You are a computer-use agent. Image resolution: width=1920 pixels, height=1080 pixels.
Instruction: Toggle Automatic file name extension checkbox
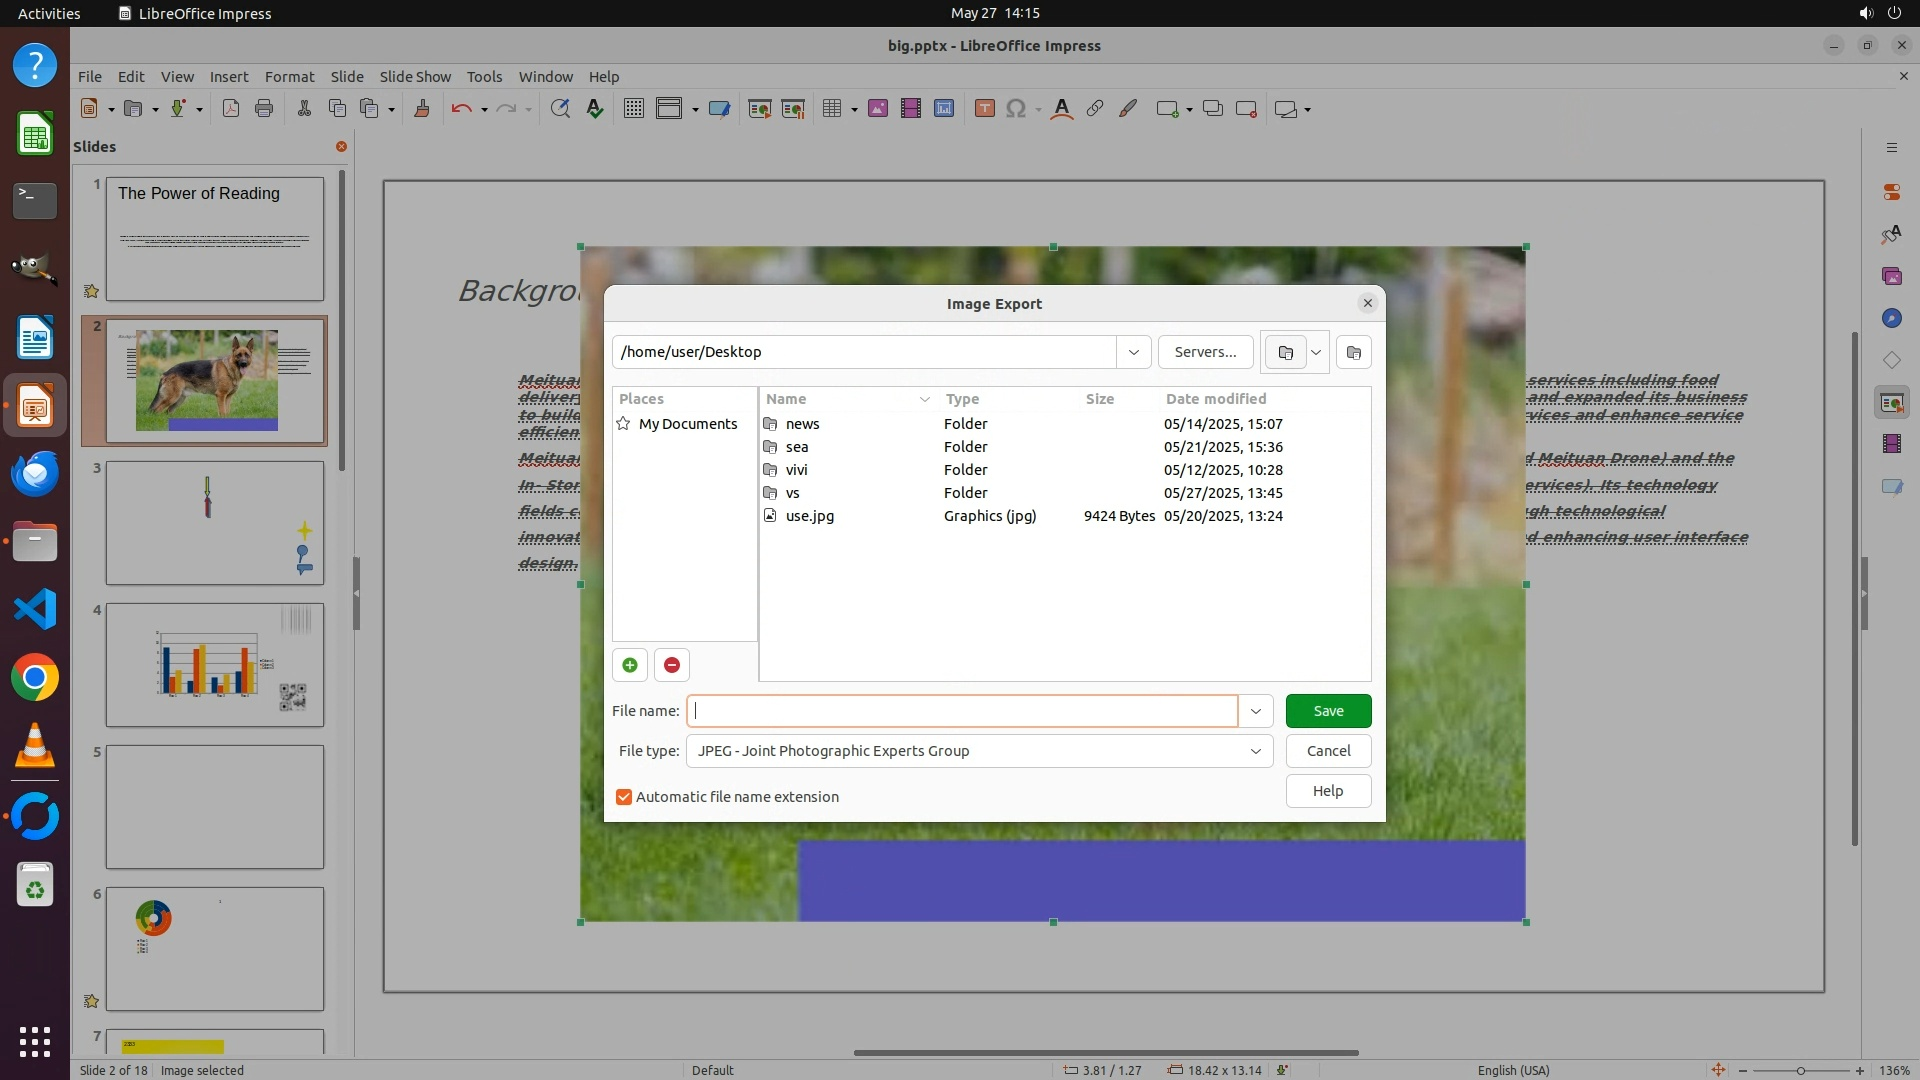pos(624,797)
